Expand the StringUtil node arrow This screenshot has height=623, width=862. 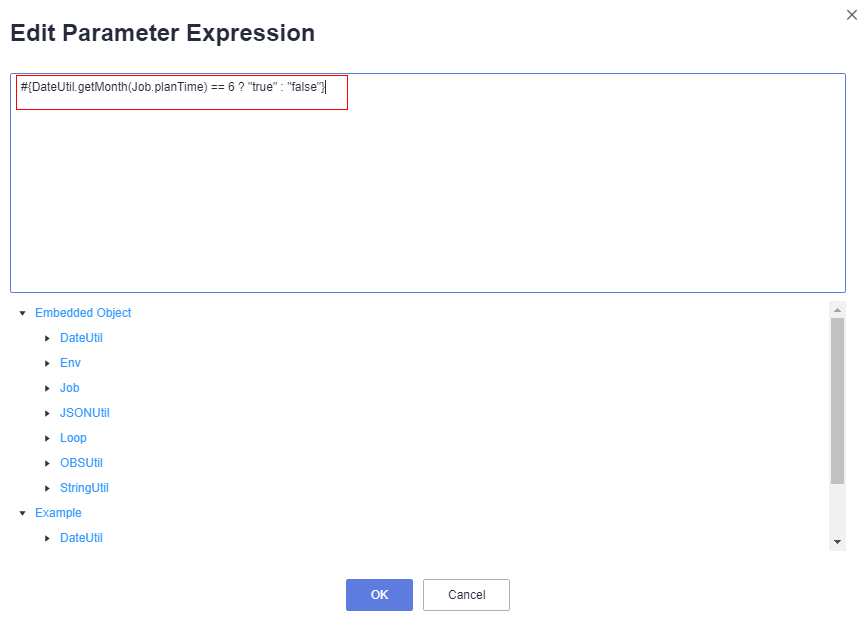pos(47,488)
